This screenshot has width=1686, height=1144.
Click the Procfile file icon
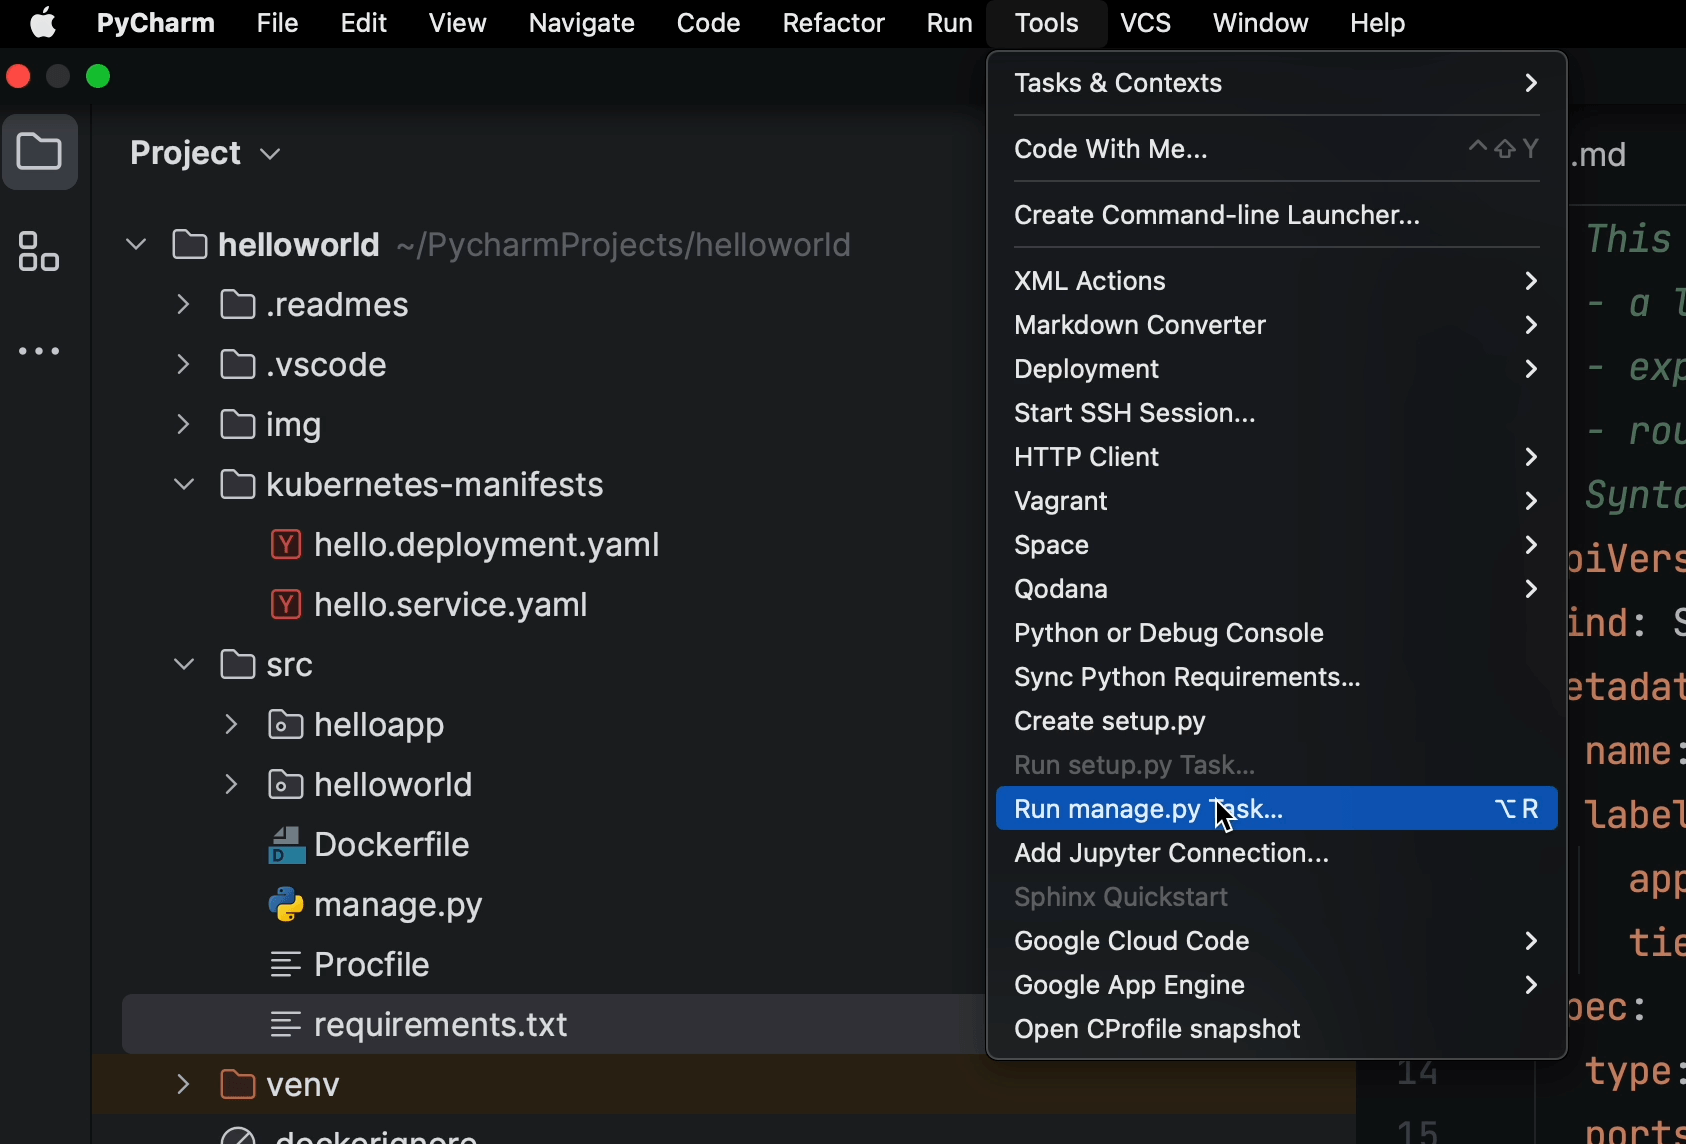tap(284, 964)
